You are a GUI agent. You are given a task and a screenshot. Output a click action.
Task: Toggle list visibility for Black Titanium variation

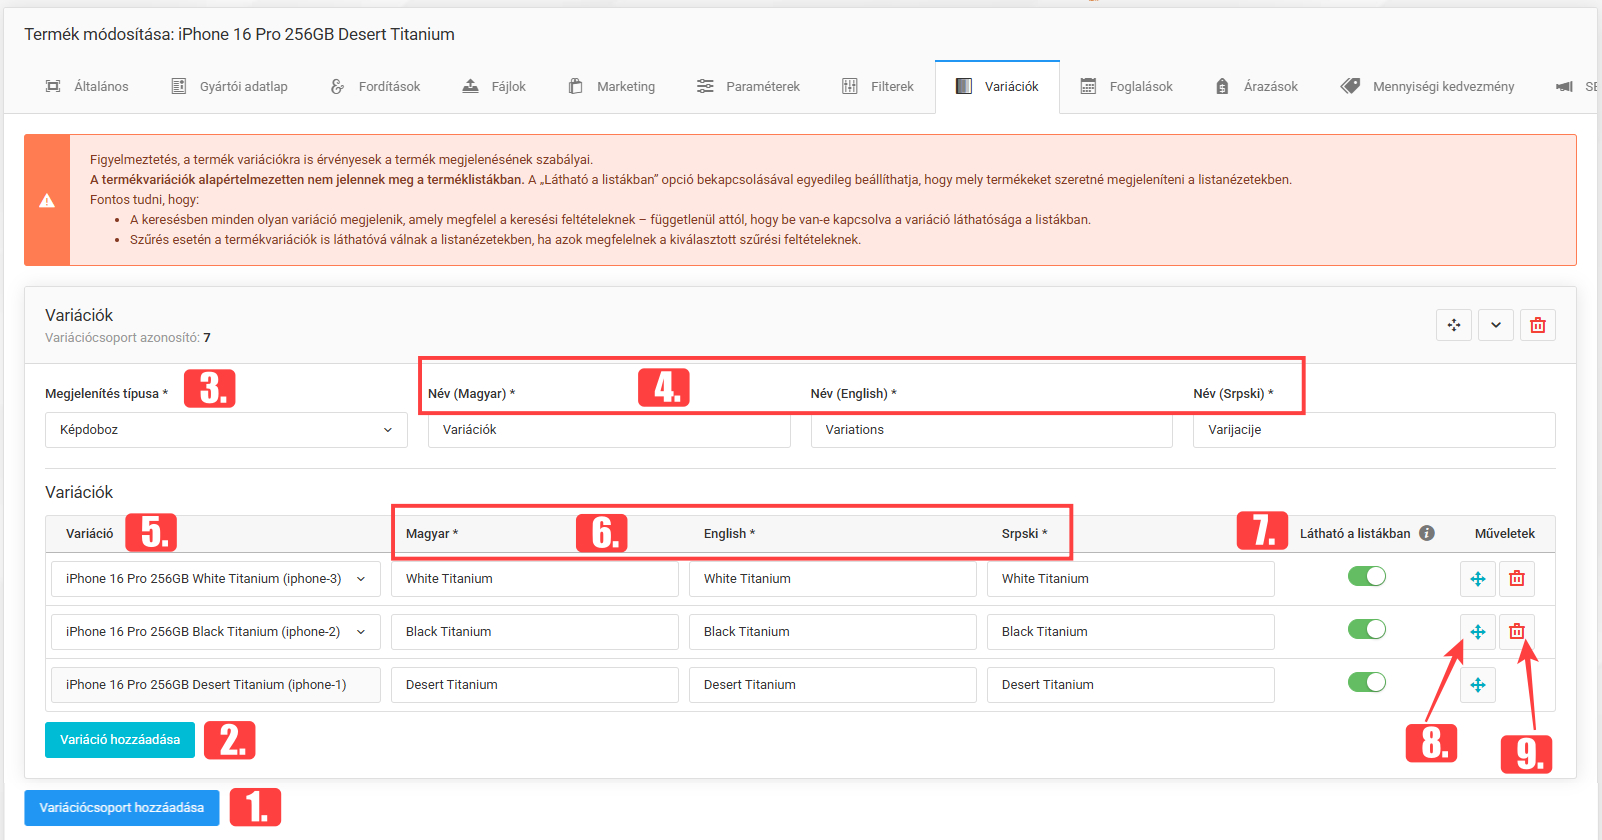1366,629
